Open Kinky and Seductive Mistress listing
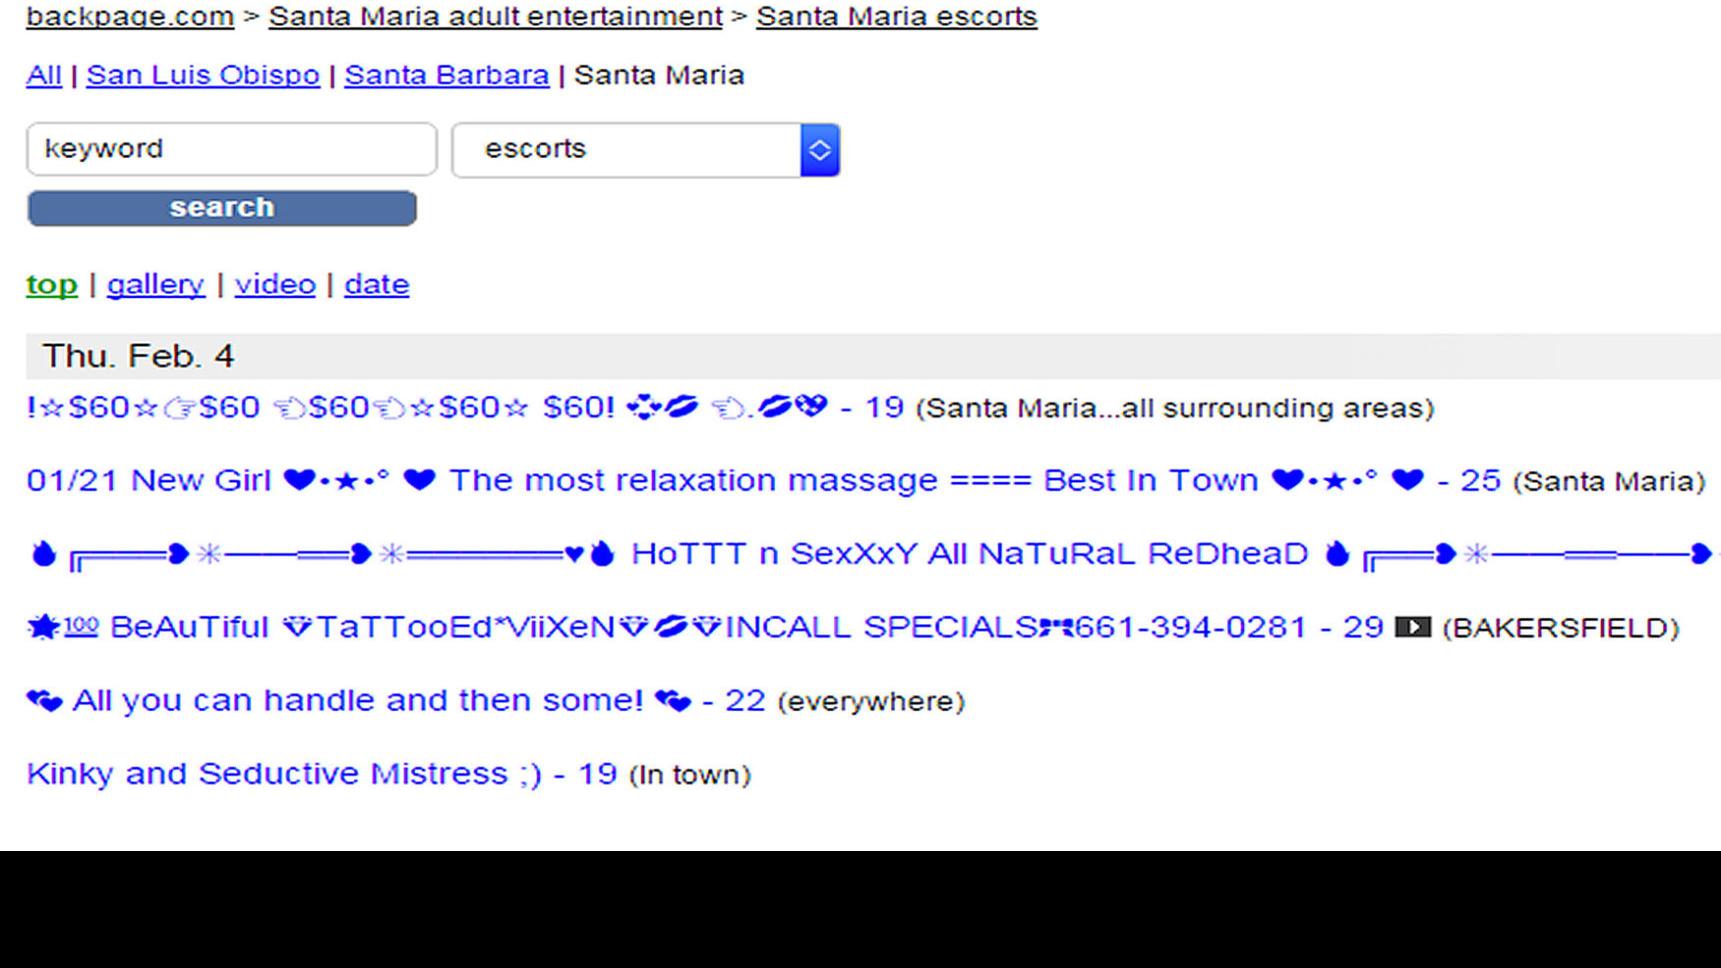Image resolution: width=1721 pixels, height=968 pixels. 321,773
